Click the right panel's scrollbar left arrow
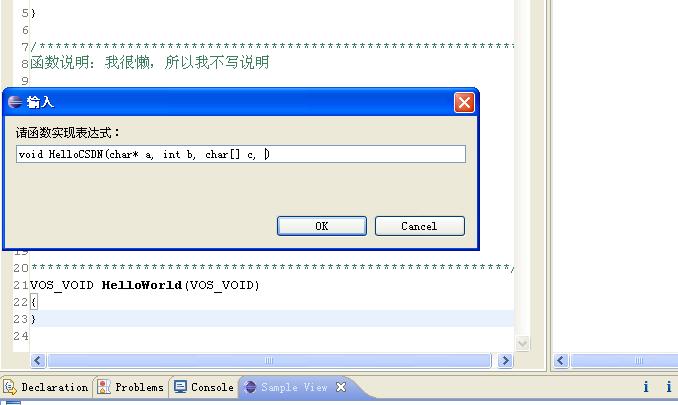This screenshot has width=678, height=405. tap(561, 360)
